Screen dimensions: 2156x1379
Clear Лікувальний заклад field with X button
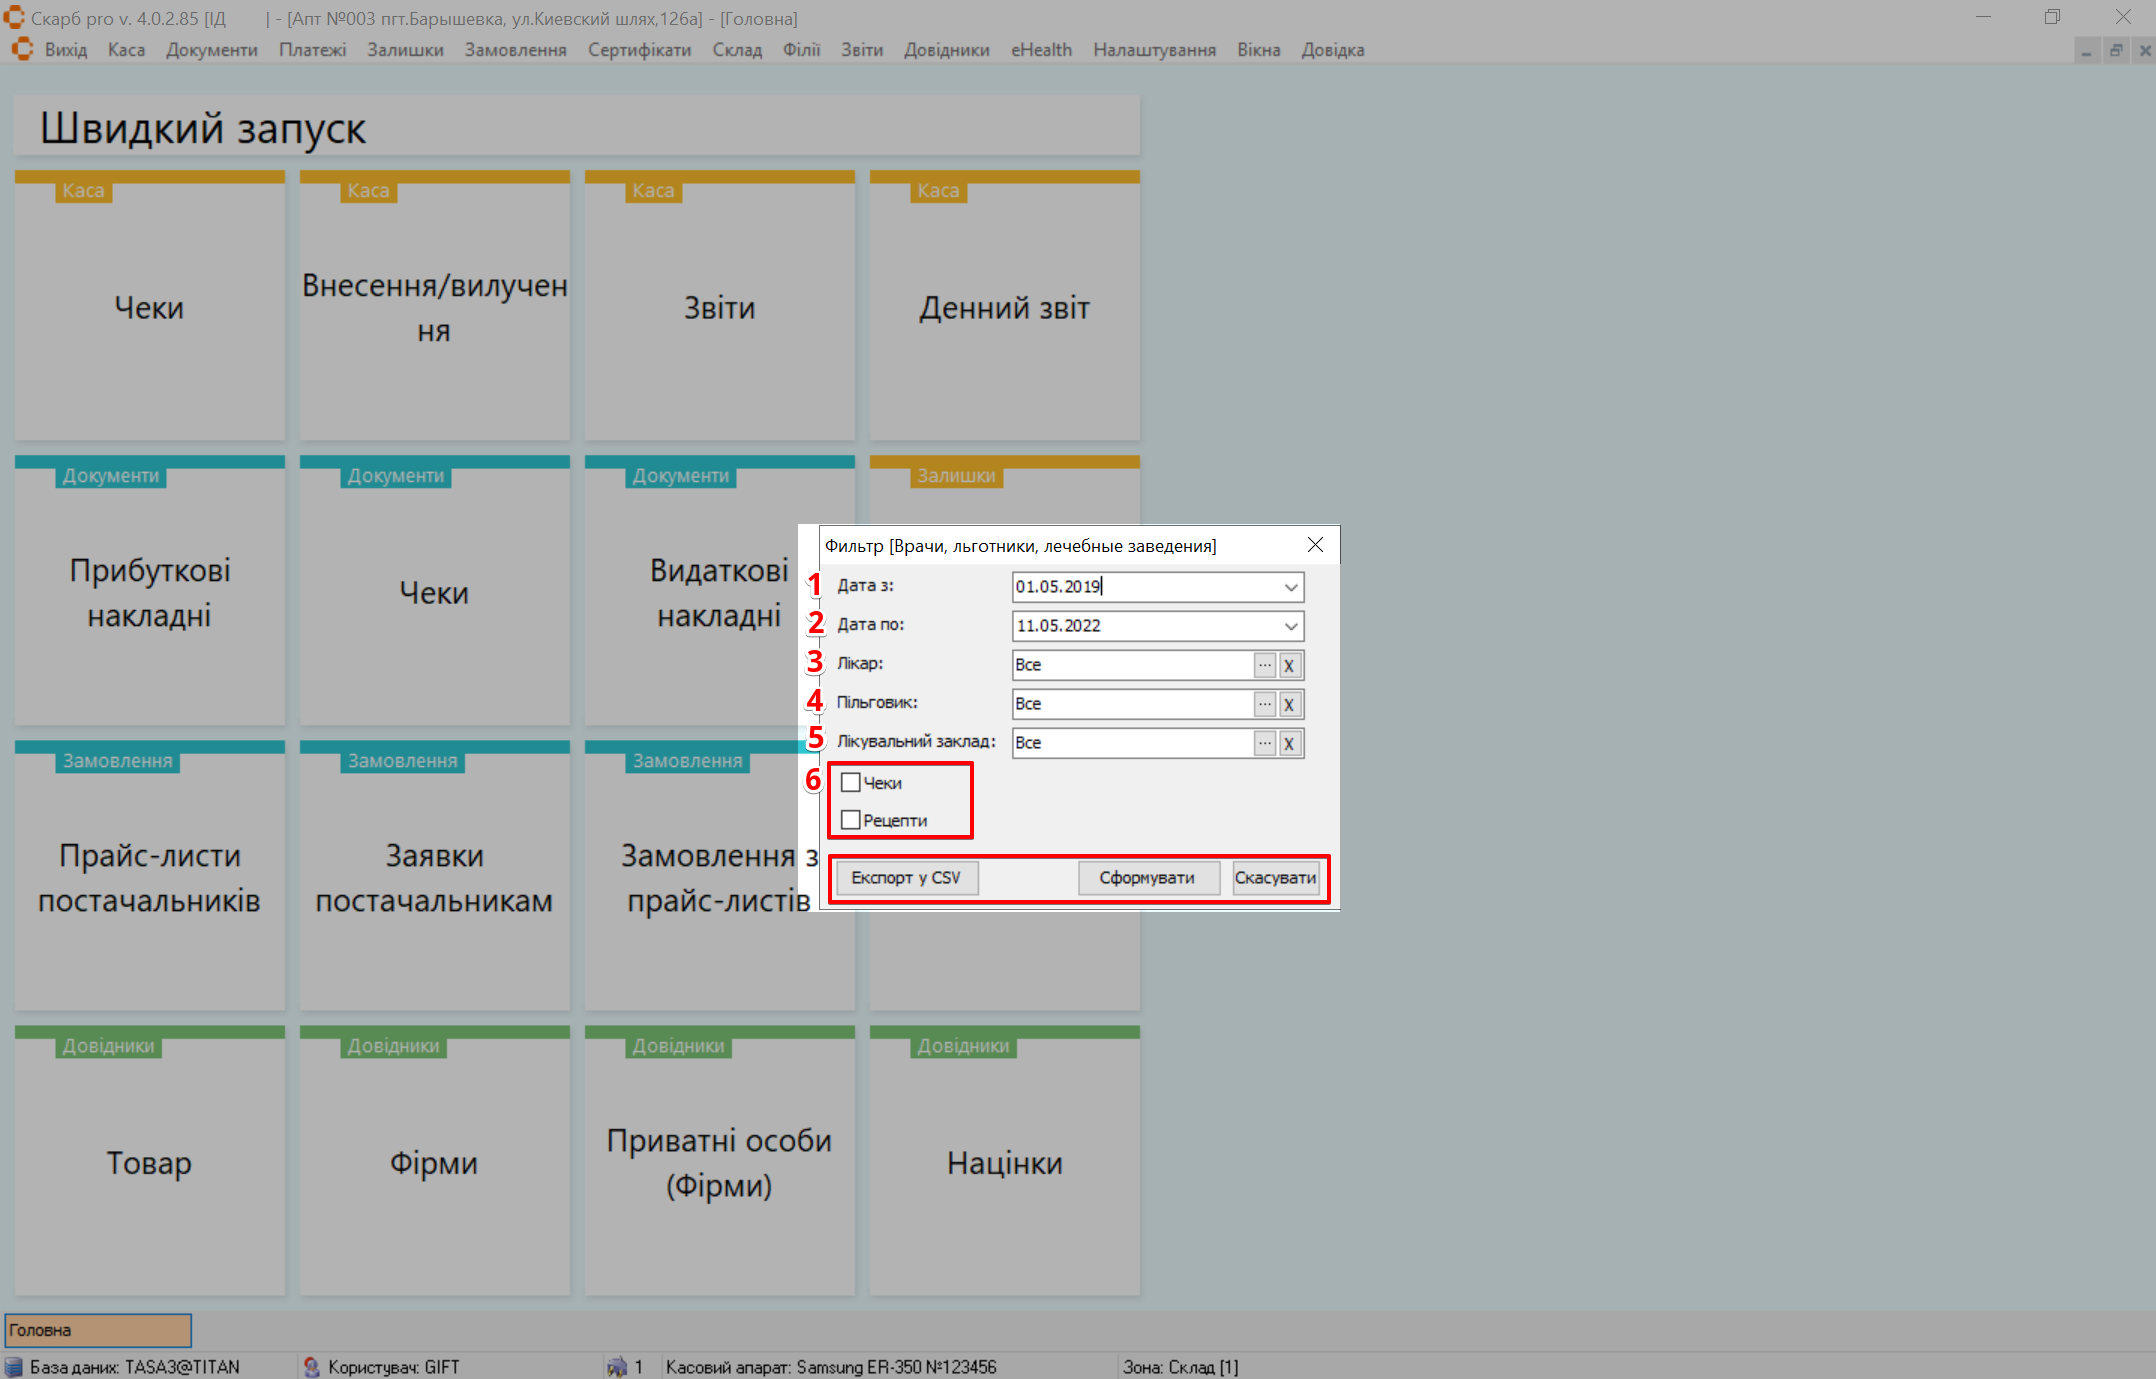click(x=1289, y=743)
